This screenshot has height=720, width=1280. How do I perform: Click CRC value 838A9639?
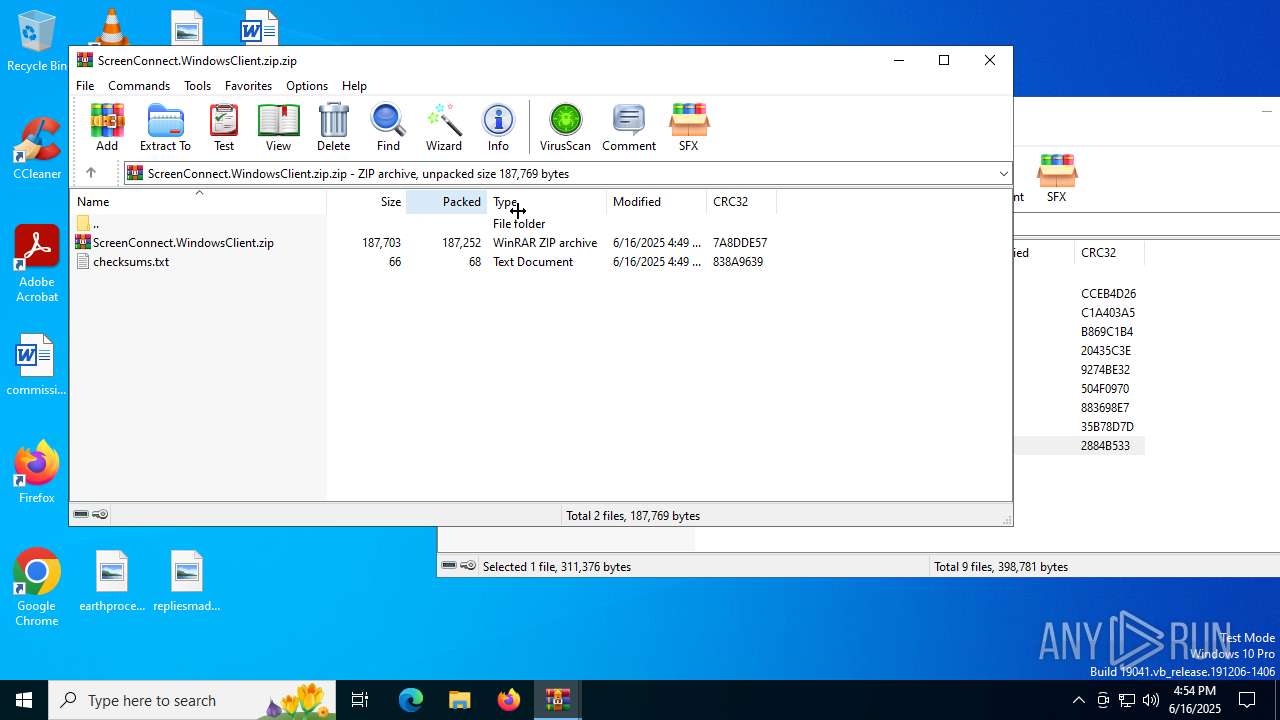click(738, 261)
